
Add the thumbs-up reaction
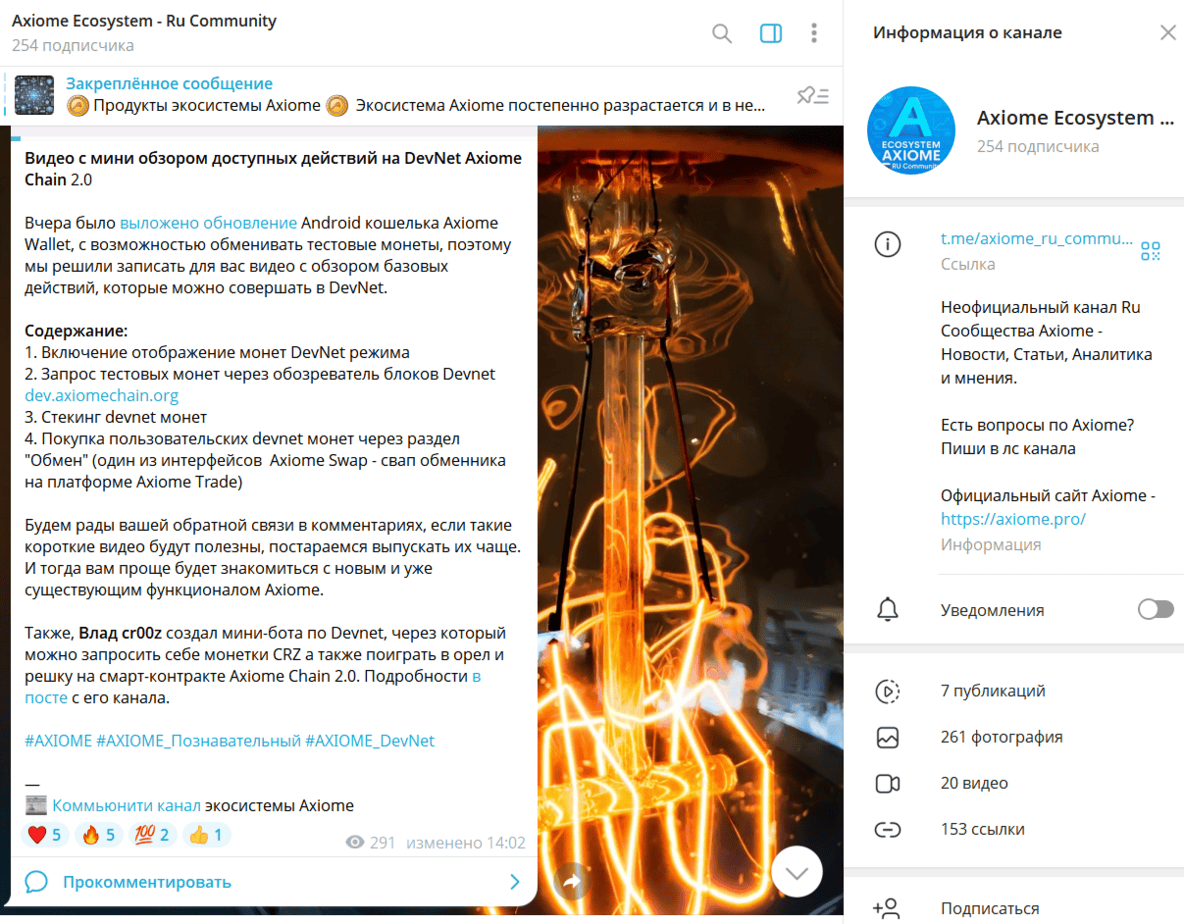coord(206,835)
